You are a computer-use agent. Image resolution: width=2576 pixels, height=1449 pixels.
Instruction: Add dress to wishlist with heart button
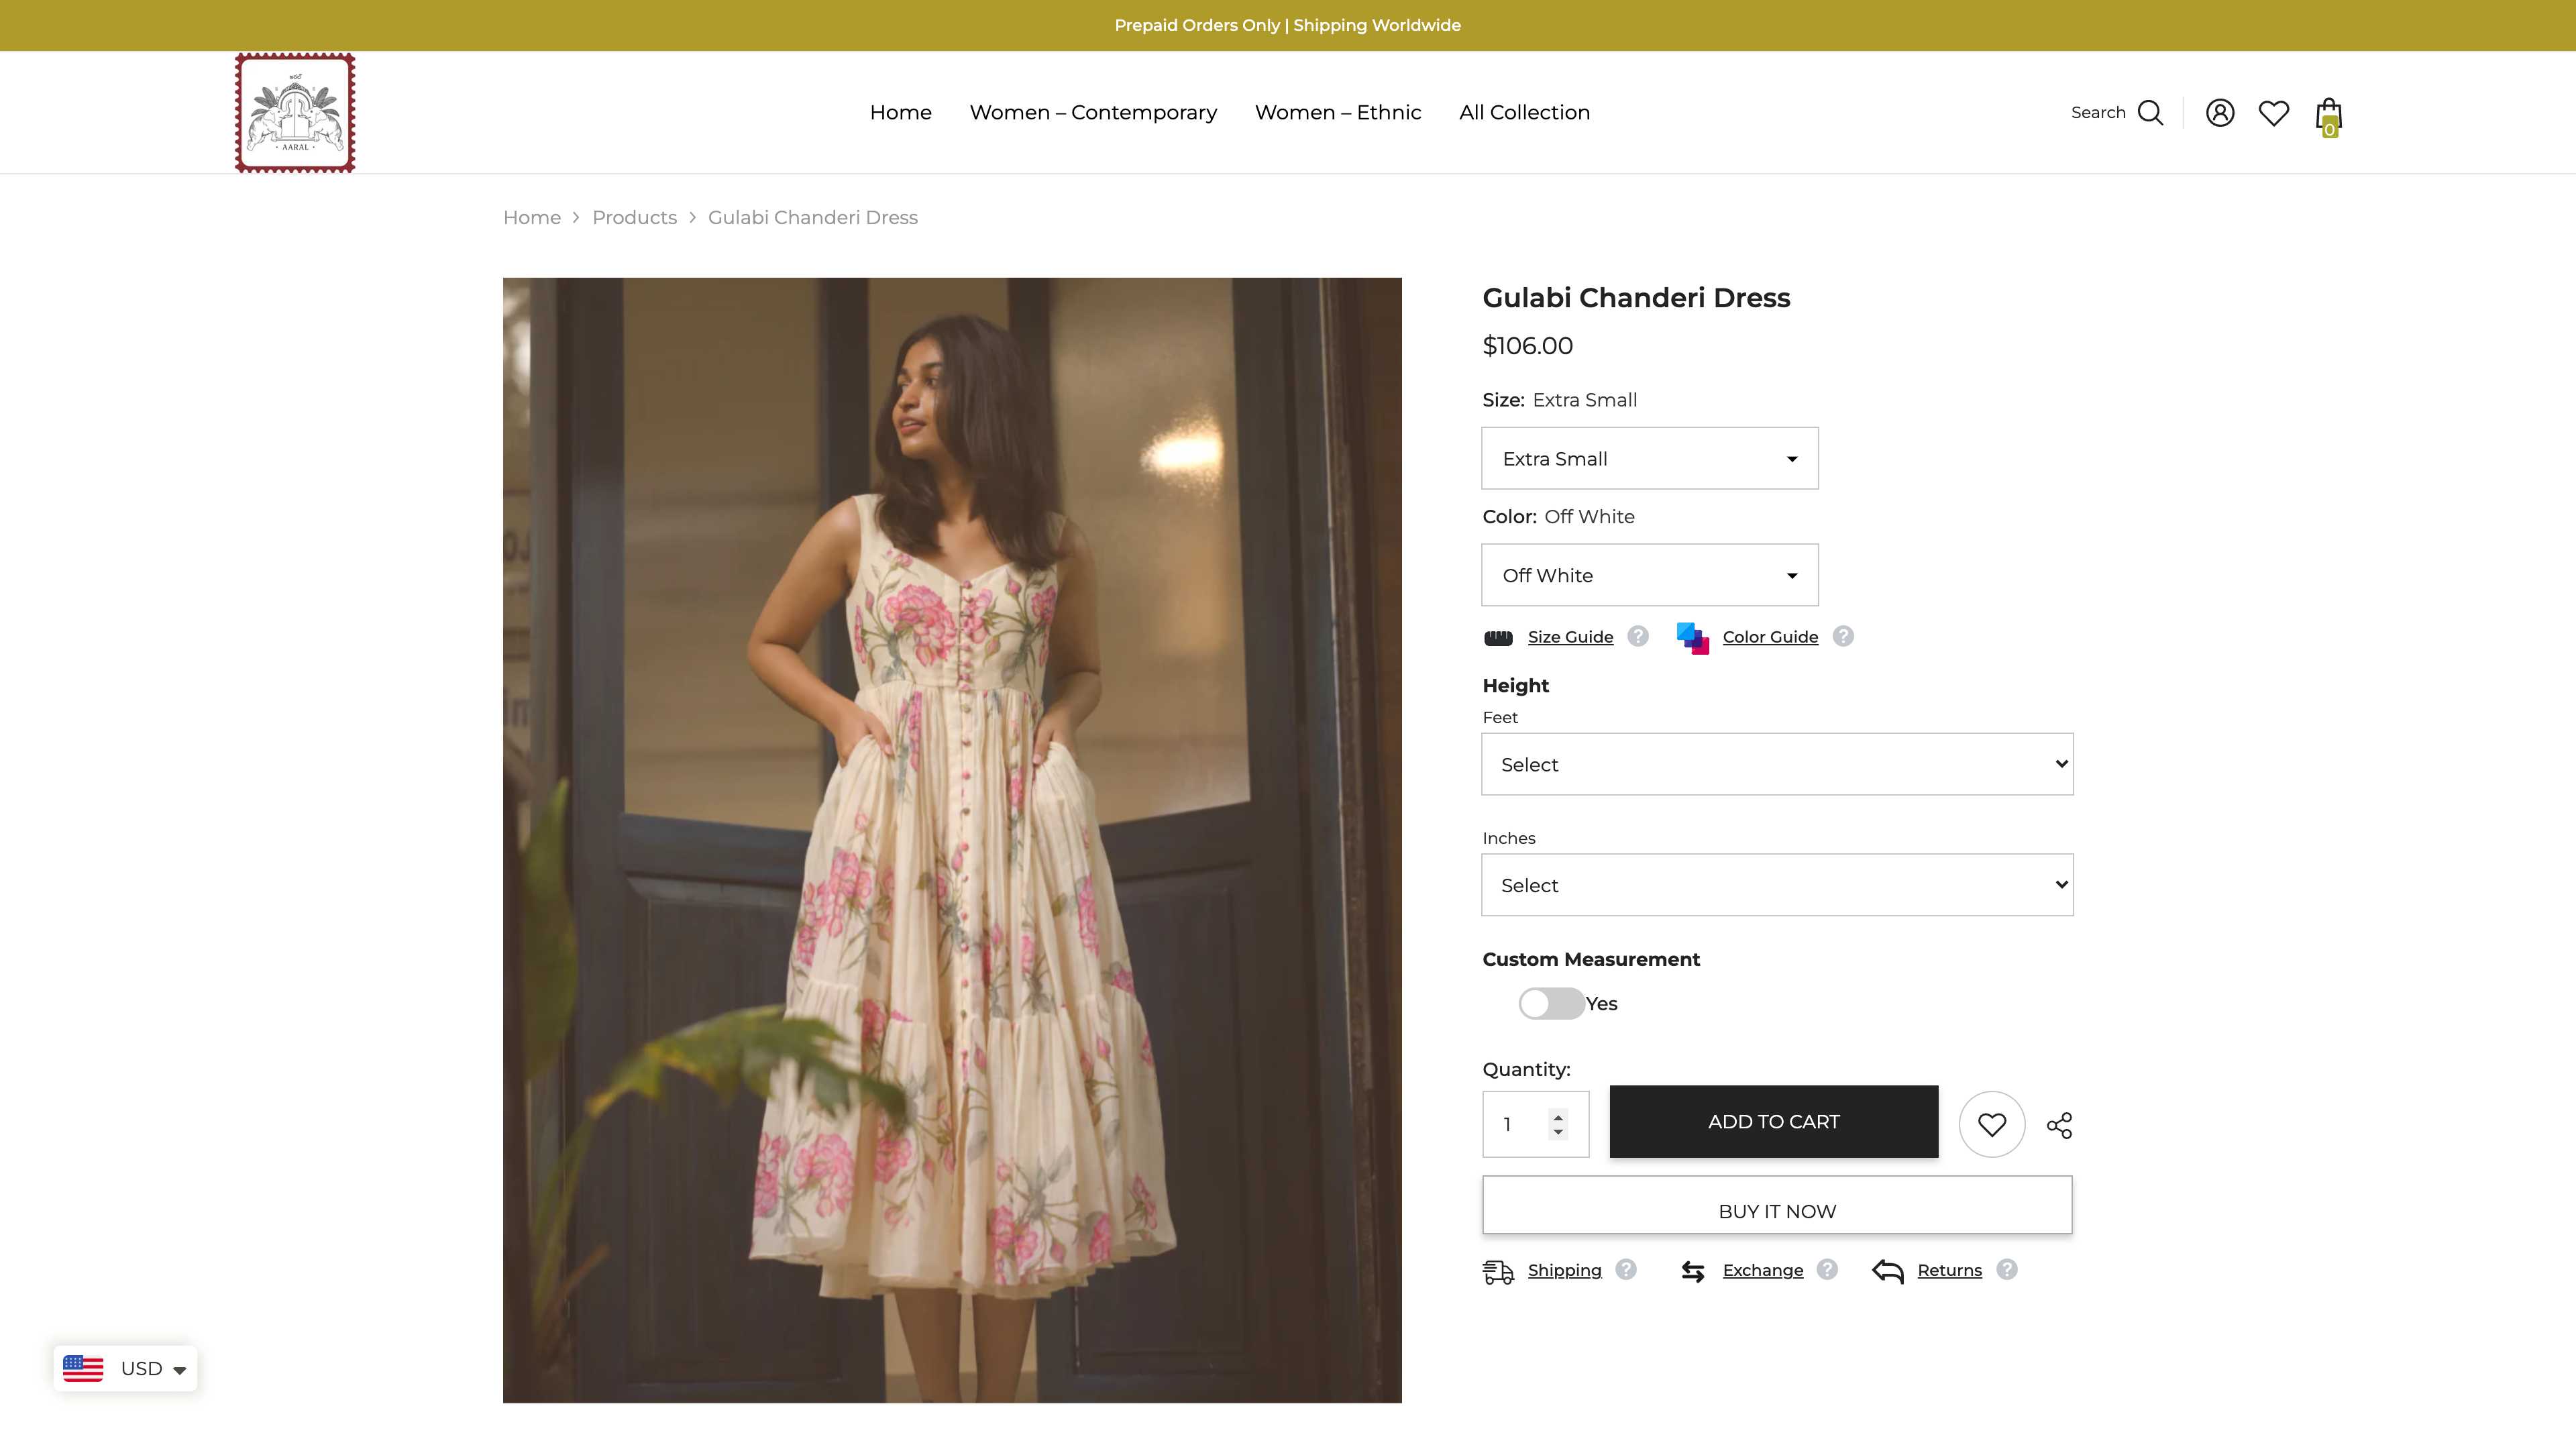pos(1991,1124)
